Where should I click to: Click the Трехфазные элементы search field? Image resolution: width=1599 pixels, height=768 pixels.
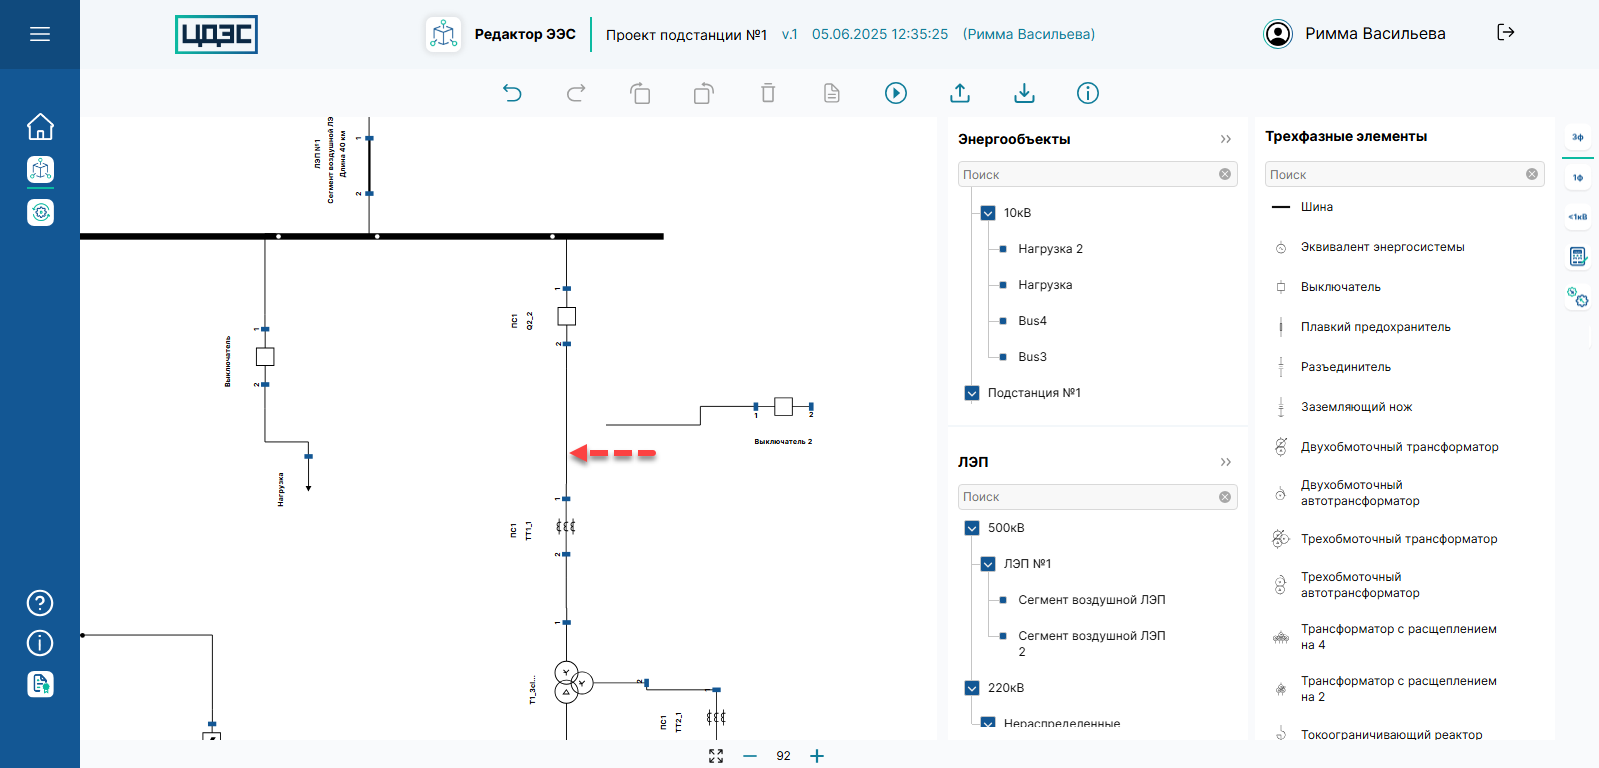click(1395, 175)
